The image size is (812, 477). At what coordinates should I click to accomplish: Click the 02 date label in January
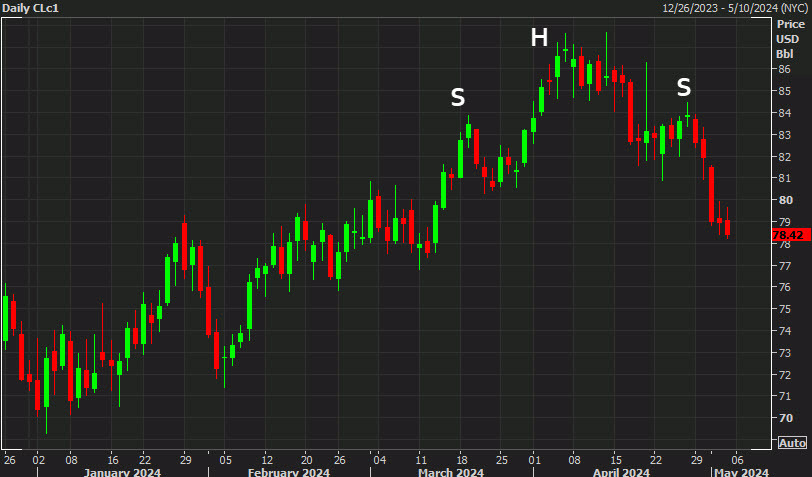[x=39, y=460]
